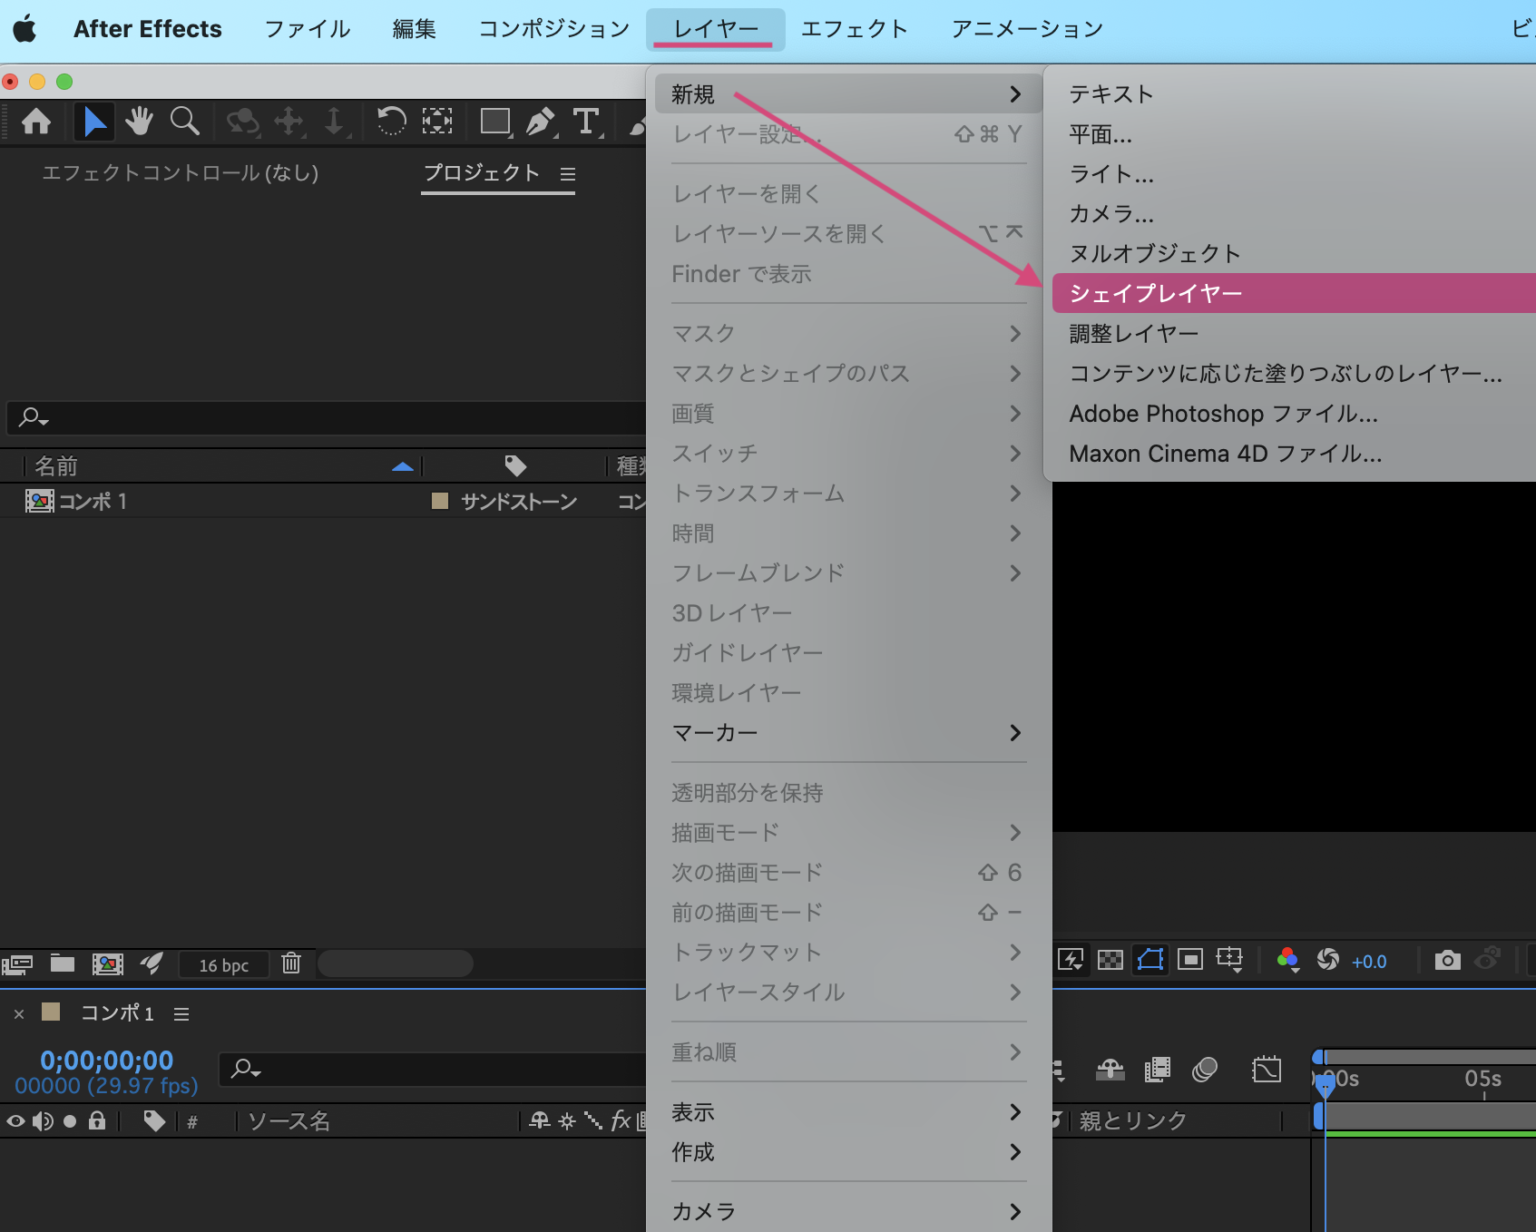
Task: Select the Rectangle shape tool
Action: point(494,121)
